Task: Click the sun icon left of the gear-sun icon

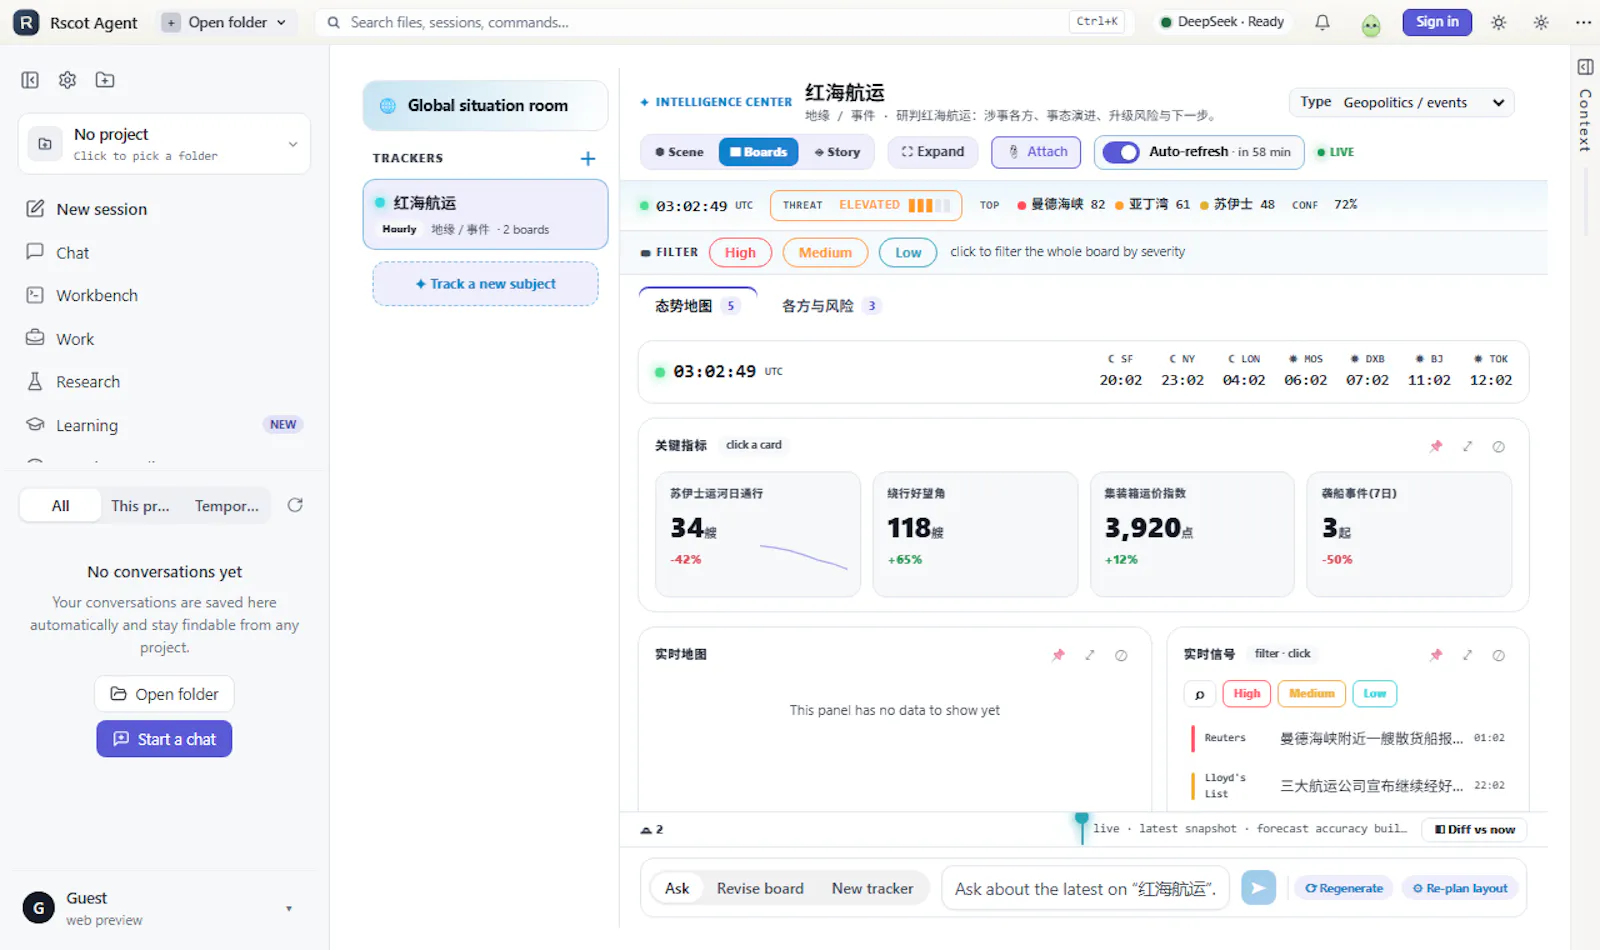Action: [1498, 22]
